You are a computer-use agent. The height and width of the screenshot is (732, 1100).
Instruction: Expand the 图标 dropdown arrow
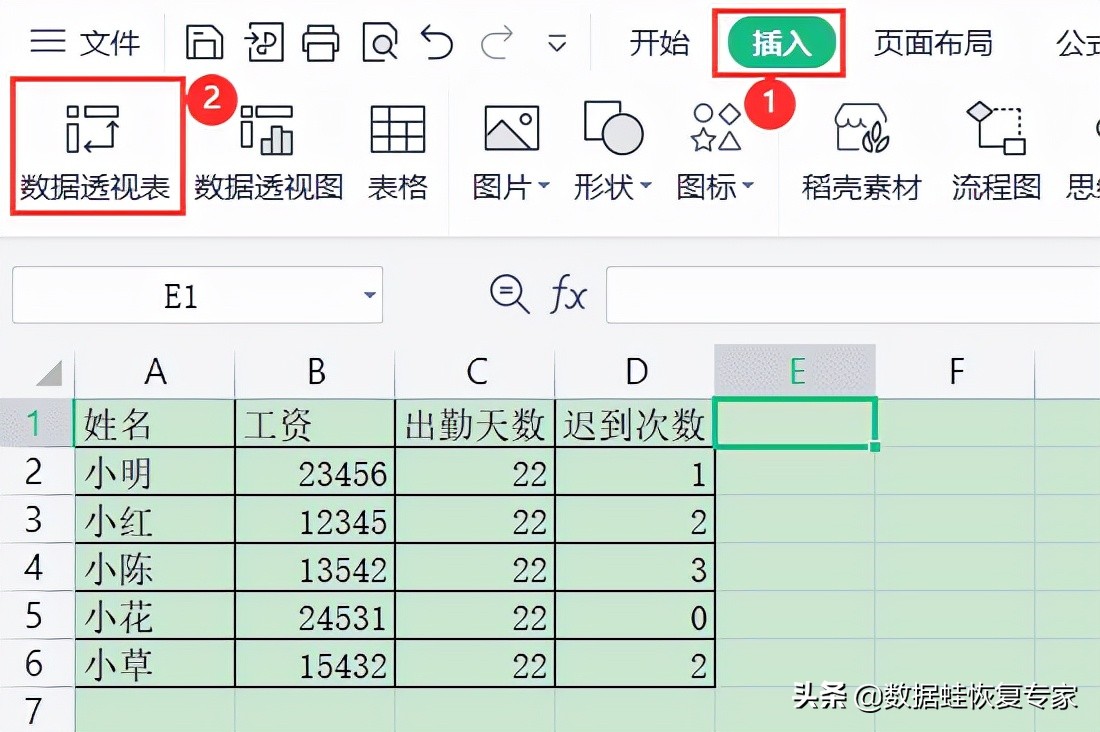tap(748, 186)
